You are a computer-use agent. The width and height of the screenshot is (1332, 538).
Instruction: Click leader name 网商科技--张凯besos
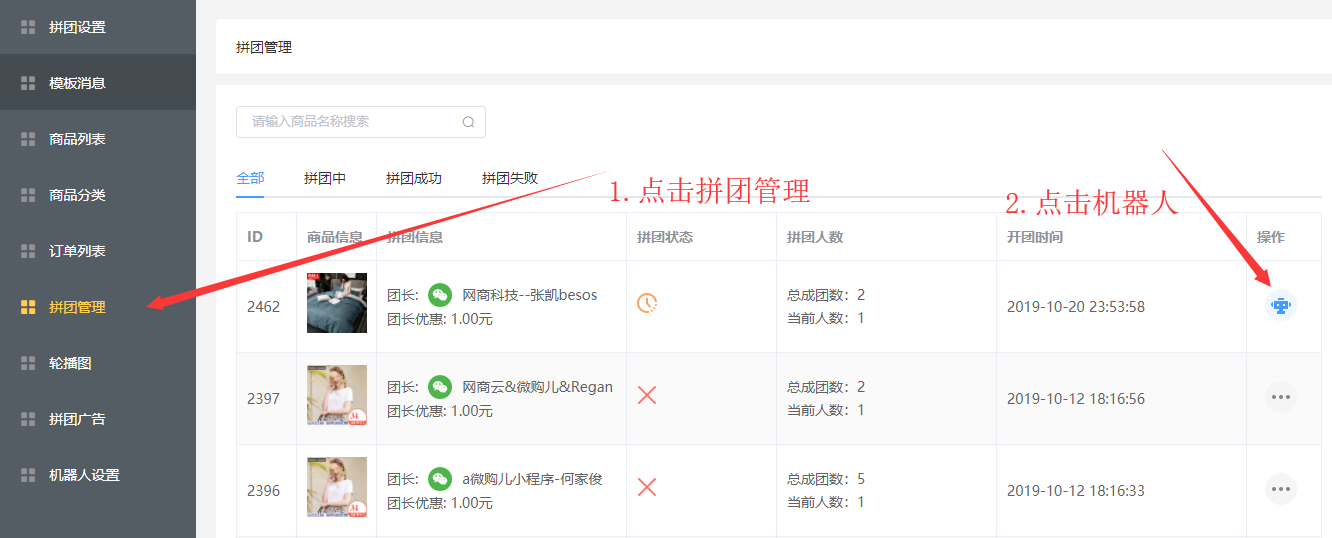coord(529,295)
